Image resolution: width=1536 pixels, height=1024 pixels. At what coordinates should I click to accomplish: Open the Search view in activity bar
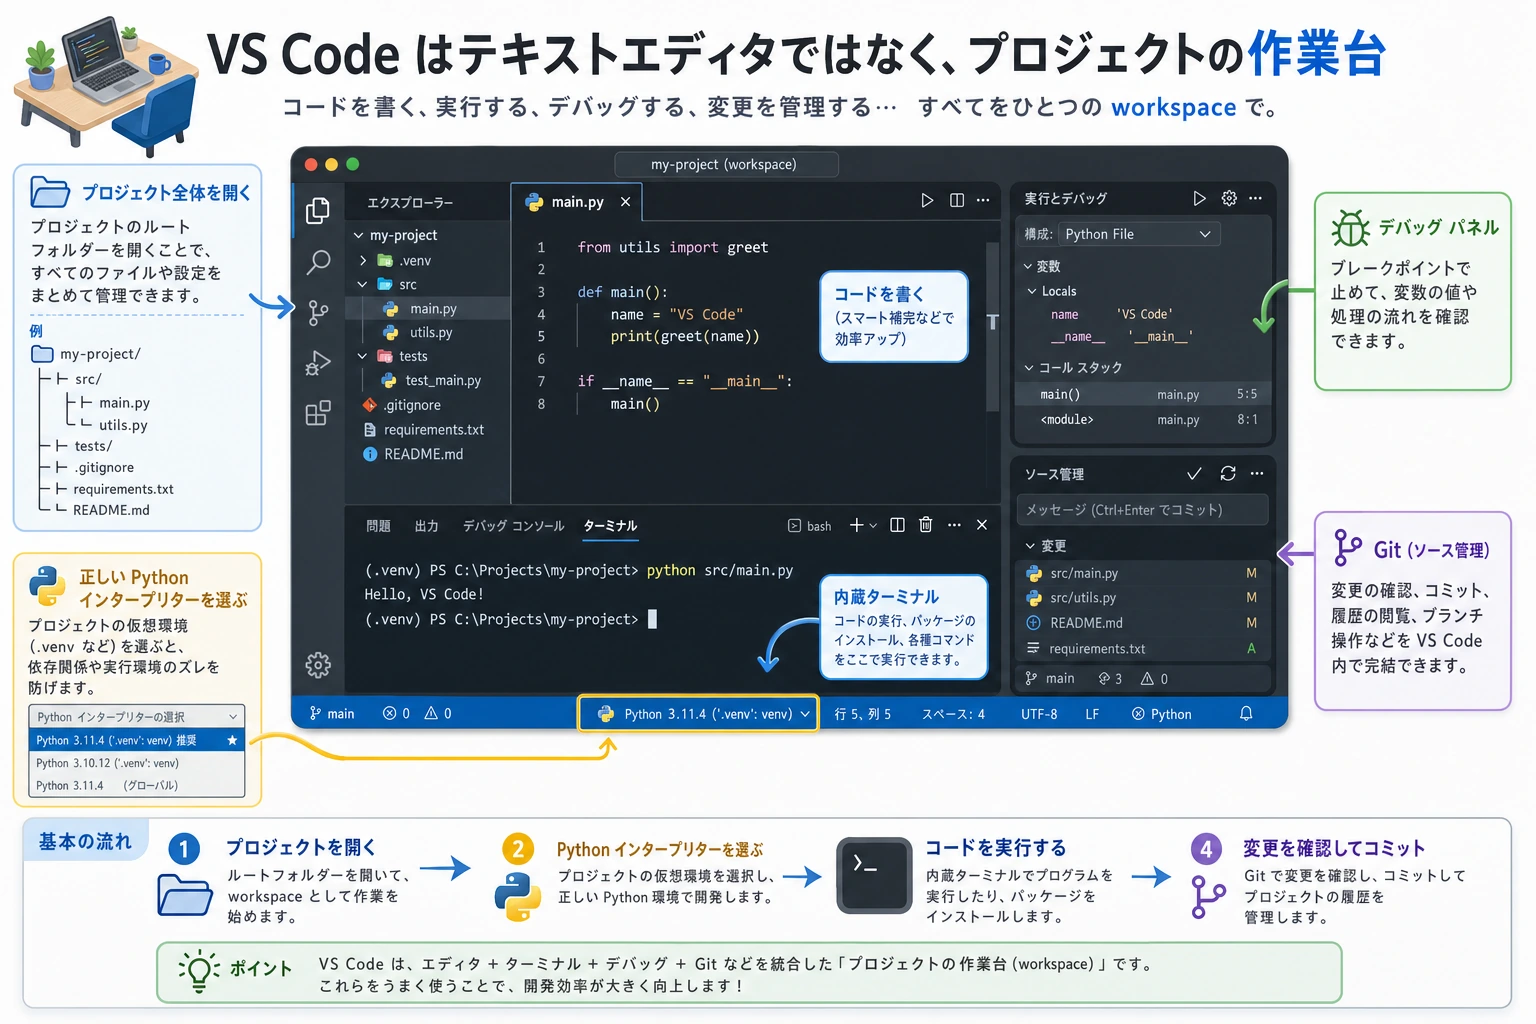[318, 262]
